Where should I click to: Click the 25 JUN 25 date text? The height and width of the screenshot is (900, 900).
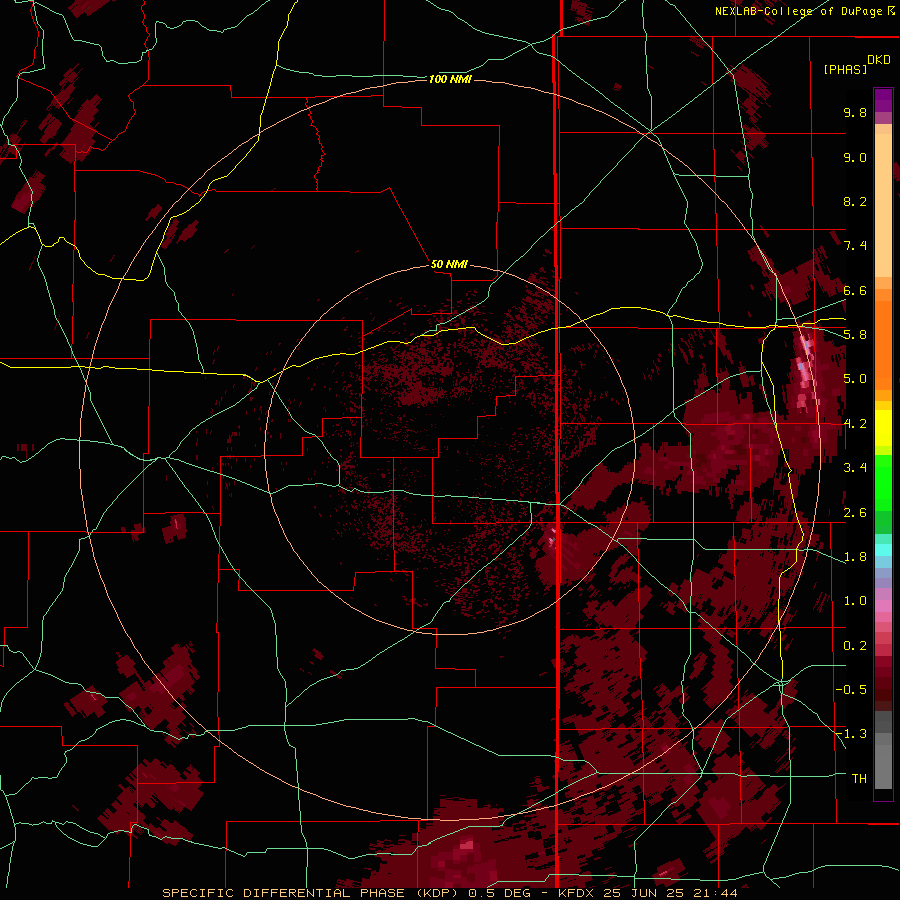642,893
